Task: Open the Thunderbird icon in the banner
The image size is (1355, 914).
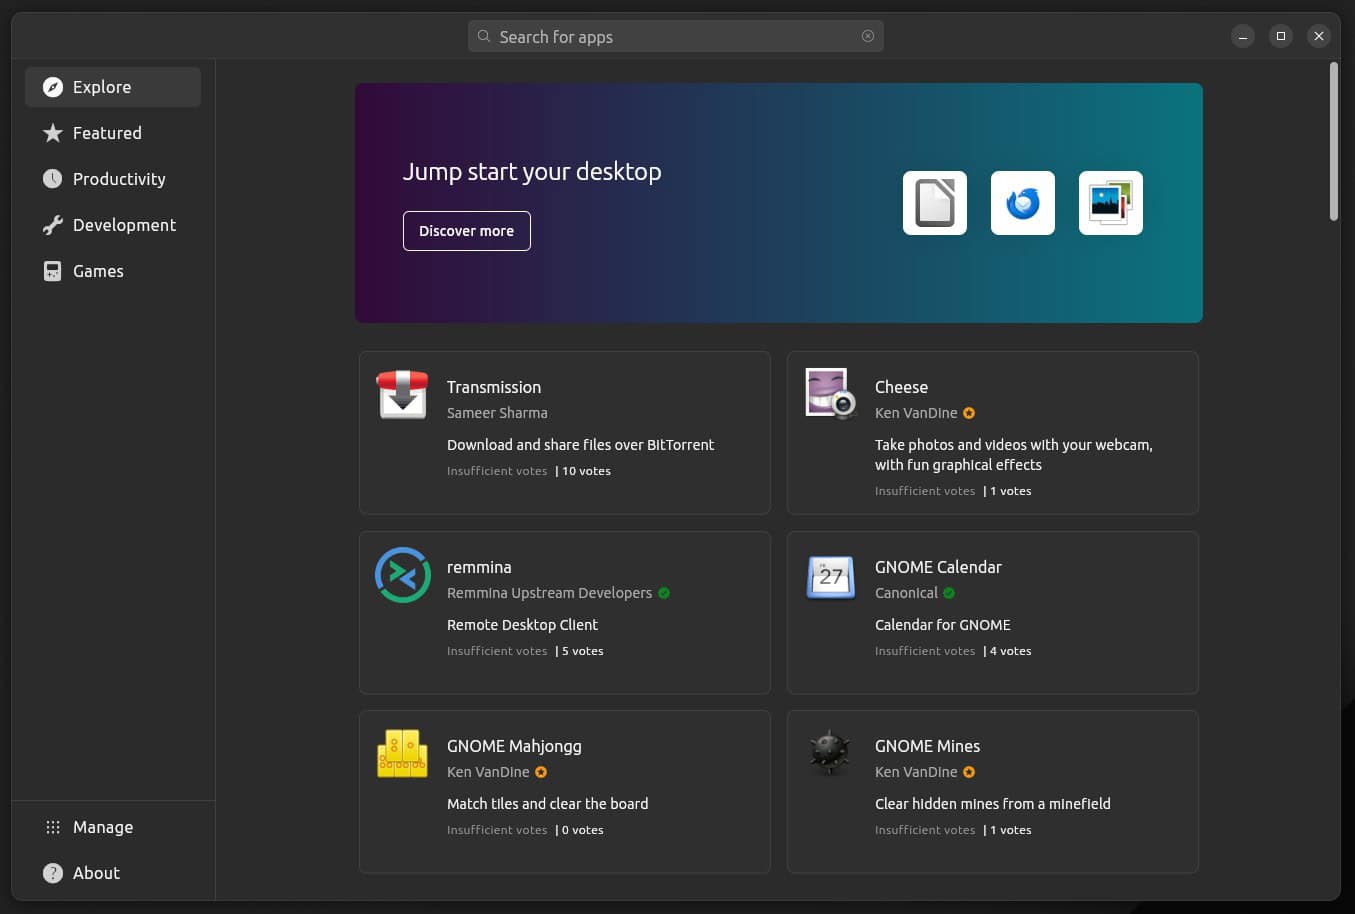Action: [1022, 202]
